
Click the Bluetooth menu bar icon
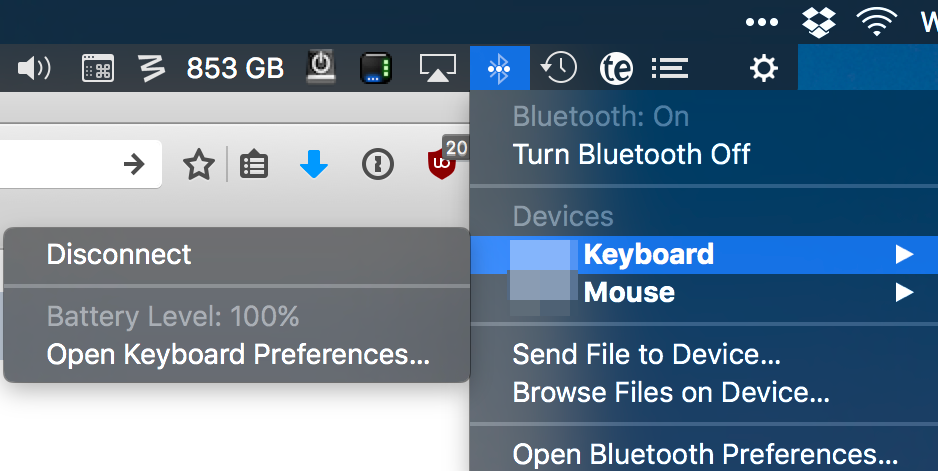(499, 68)
